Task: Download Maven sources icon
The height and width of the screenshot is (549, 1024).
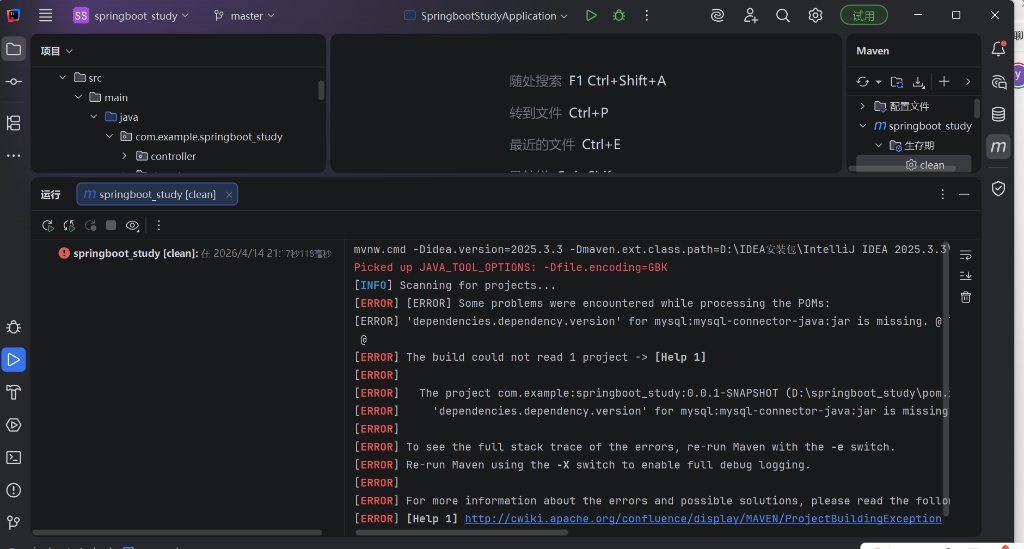Action: coord(919,82)
